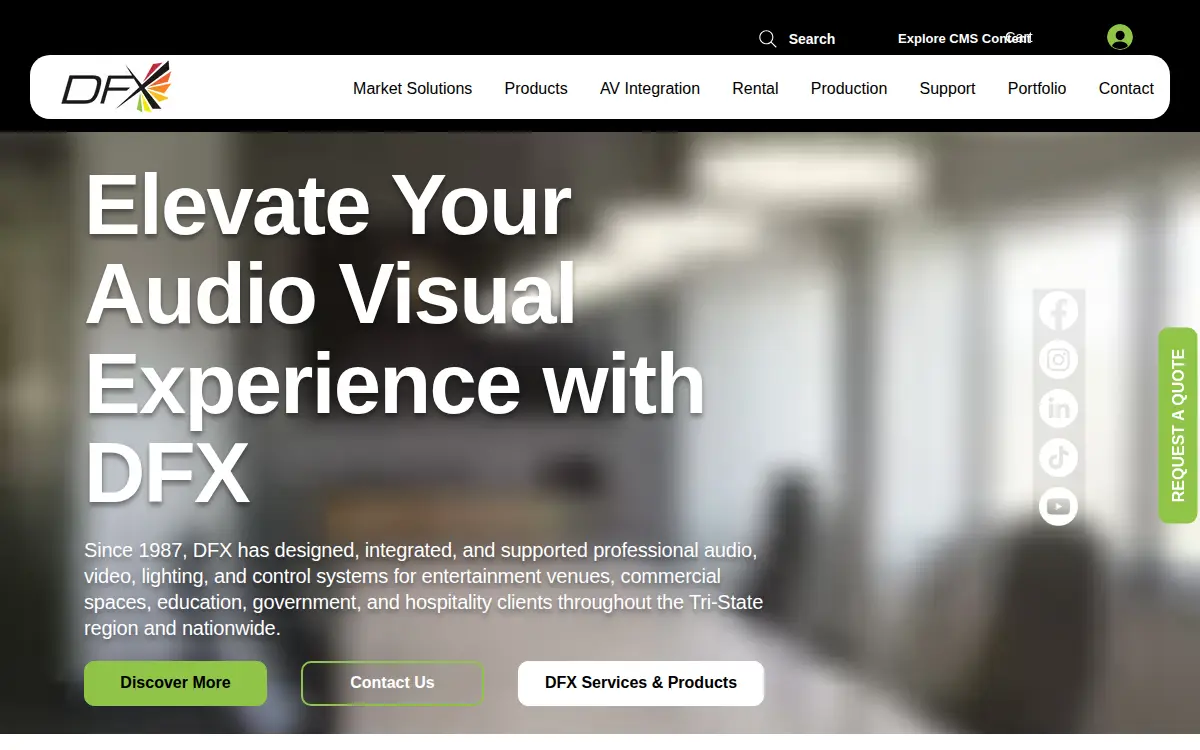
Task: Open the Facebook social icon
Action: click(x=1058, y=310)
